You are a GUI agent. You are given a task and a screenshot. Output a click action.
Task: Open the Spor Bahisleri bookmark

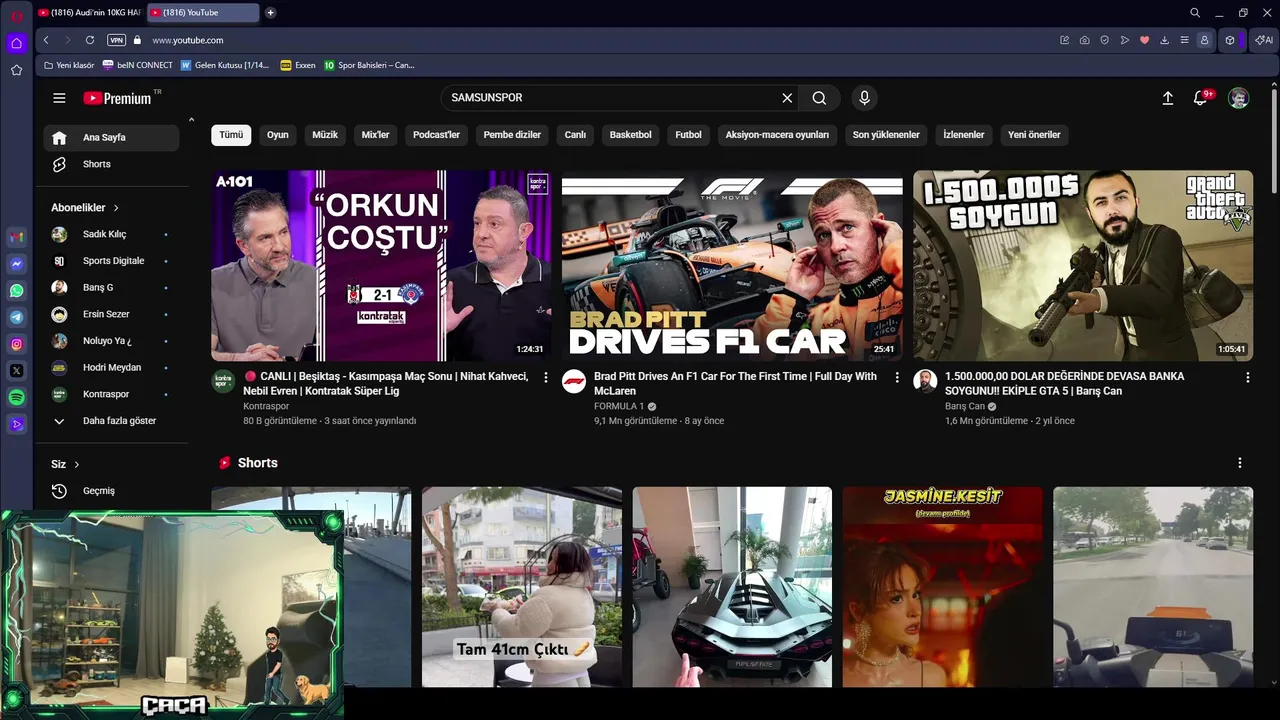click(369, 65)
